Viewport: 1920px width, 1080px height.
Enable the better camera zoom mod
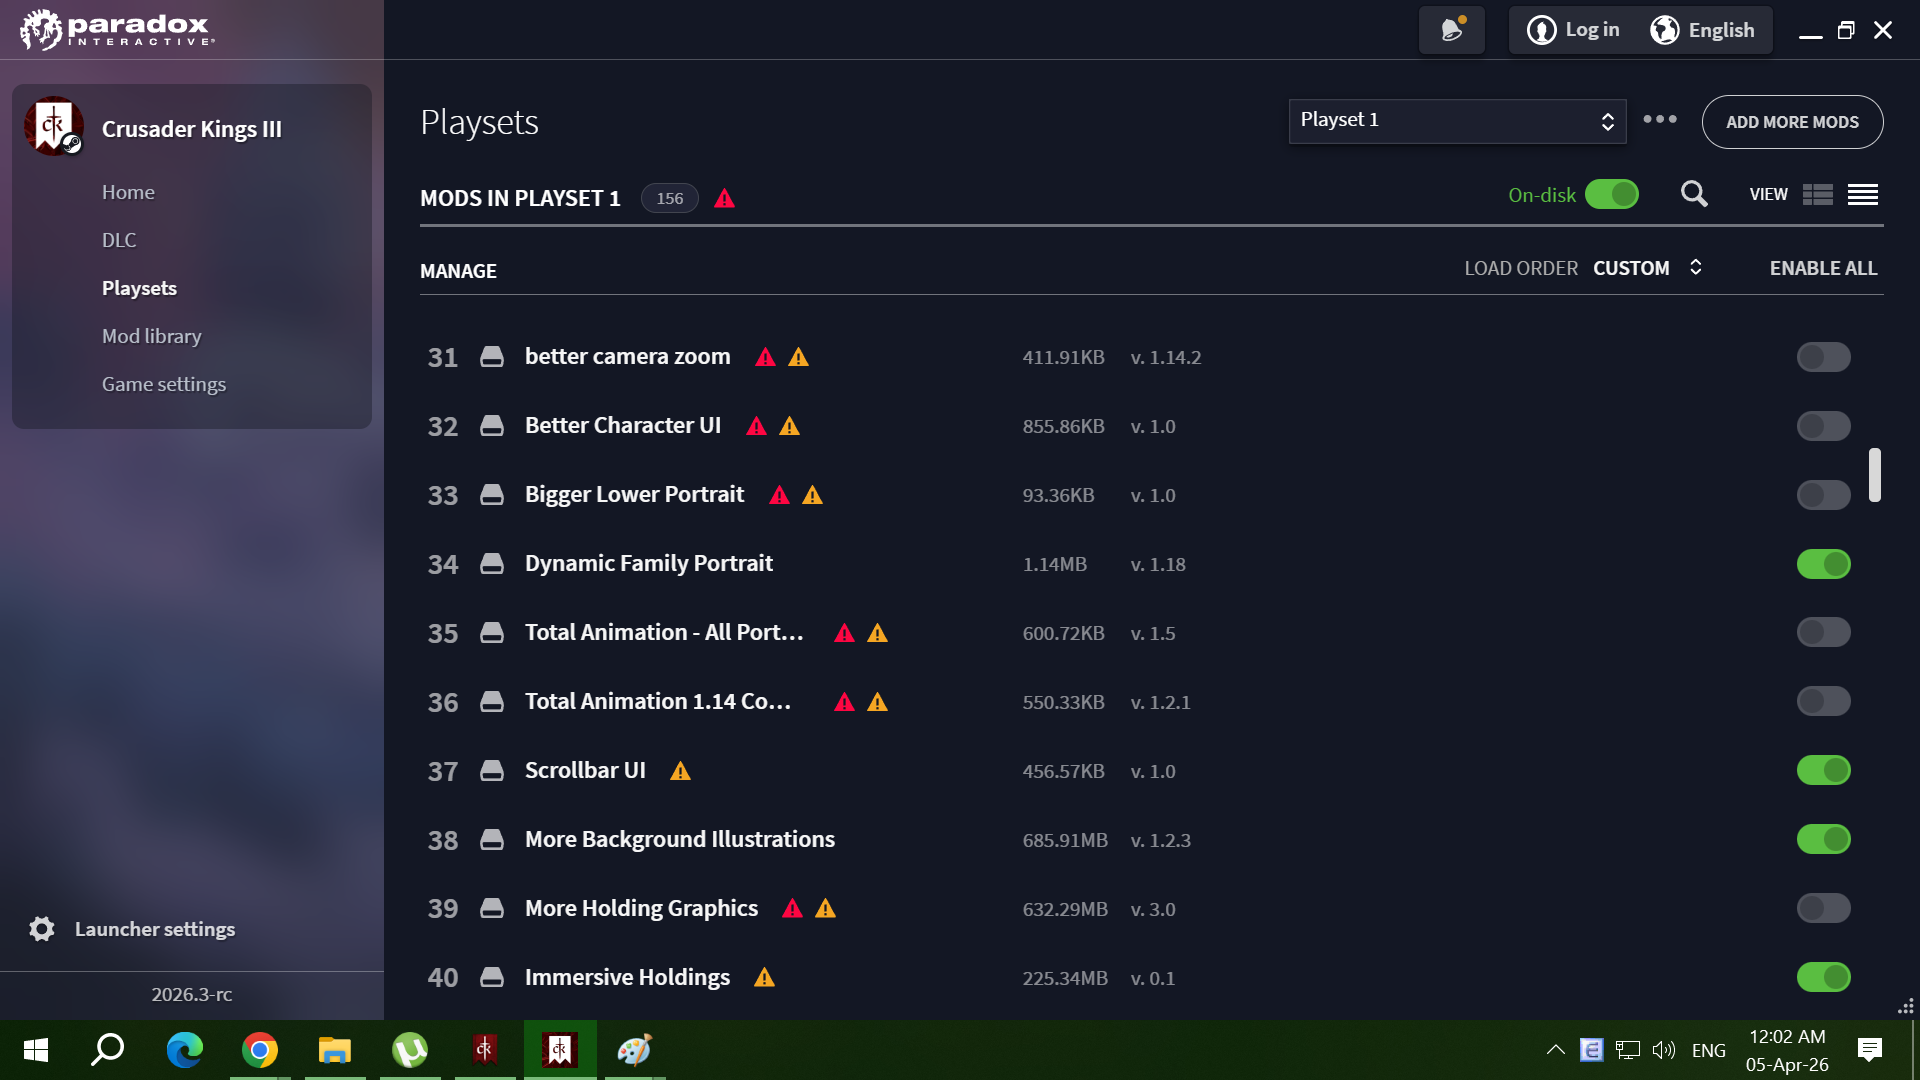(x=1824, y=357)
